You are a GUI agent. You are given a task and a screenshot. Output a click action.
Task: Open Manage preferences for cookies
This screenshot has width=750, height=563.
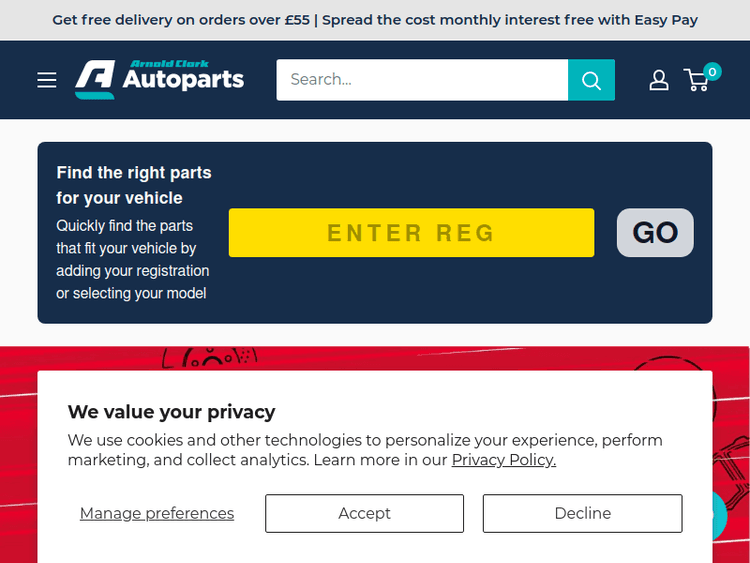click(x=157, y=513)
